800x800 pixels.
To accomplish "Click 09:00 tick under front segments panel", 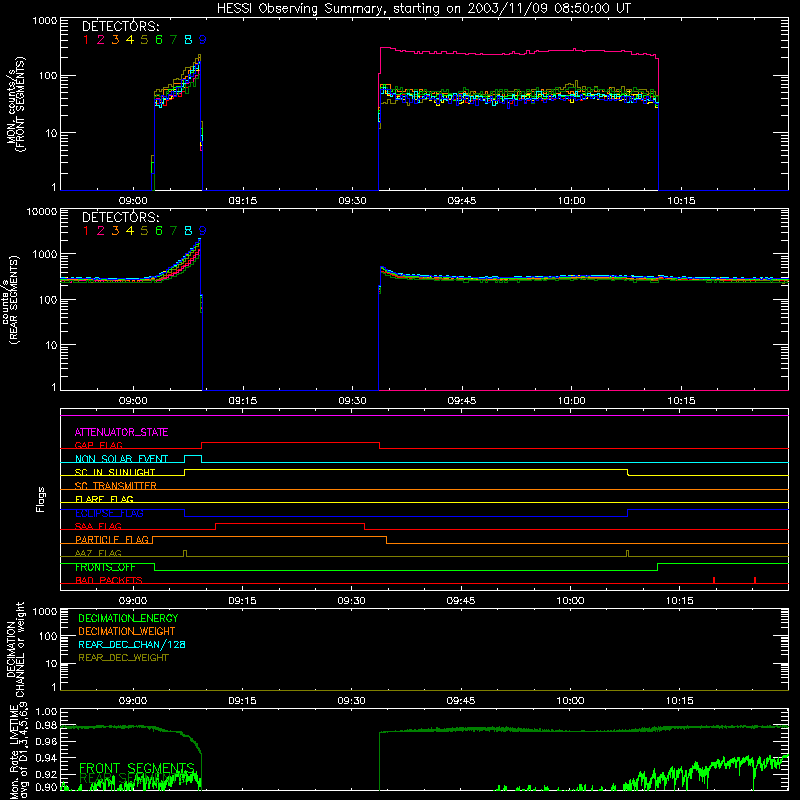I will 133,201.
